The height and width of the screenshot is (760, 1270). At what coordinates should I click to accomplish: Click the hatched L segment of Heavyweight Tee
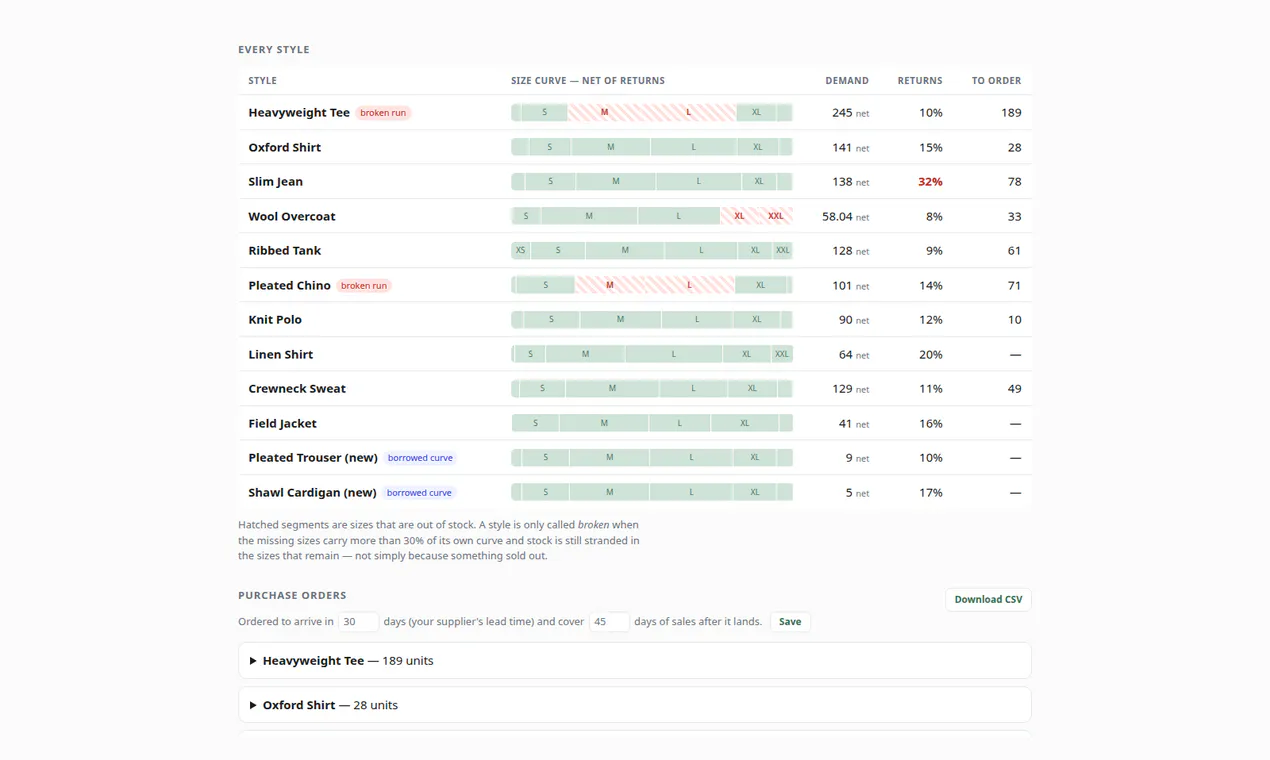click(688, 113)
